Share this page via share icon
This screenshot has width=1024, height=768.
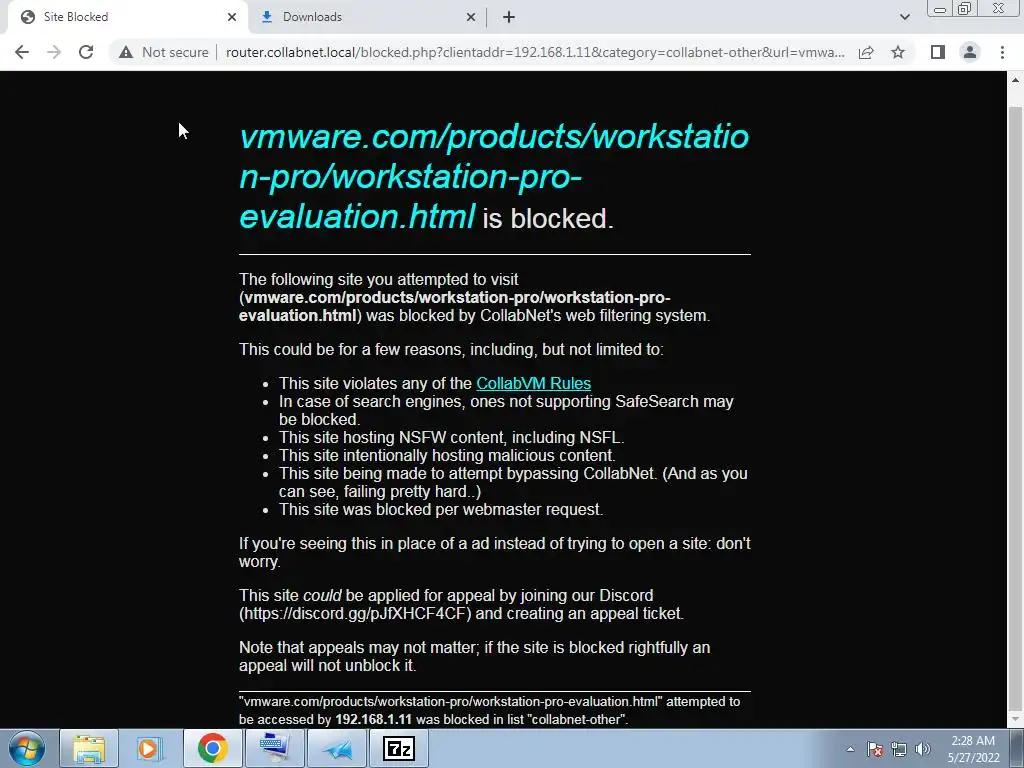click(866, 52)
